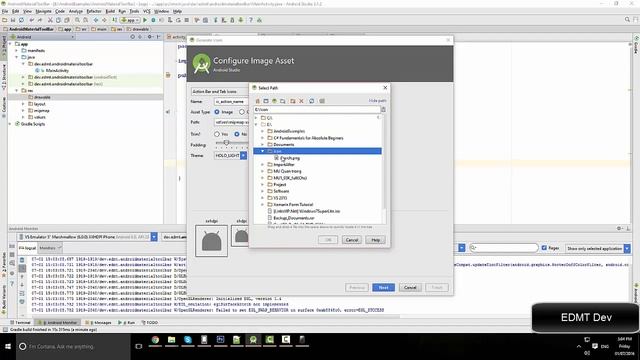Click the Redo arrow icon in main toolbar

point(40,20)
